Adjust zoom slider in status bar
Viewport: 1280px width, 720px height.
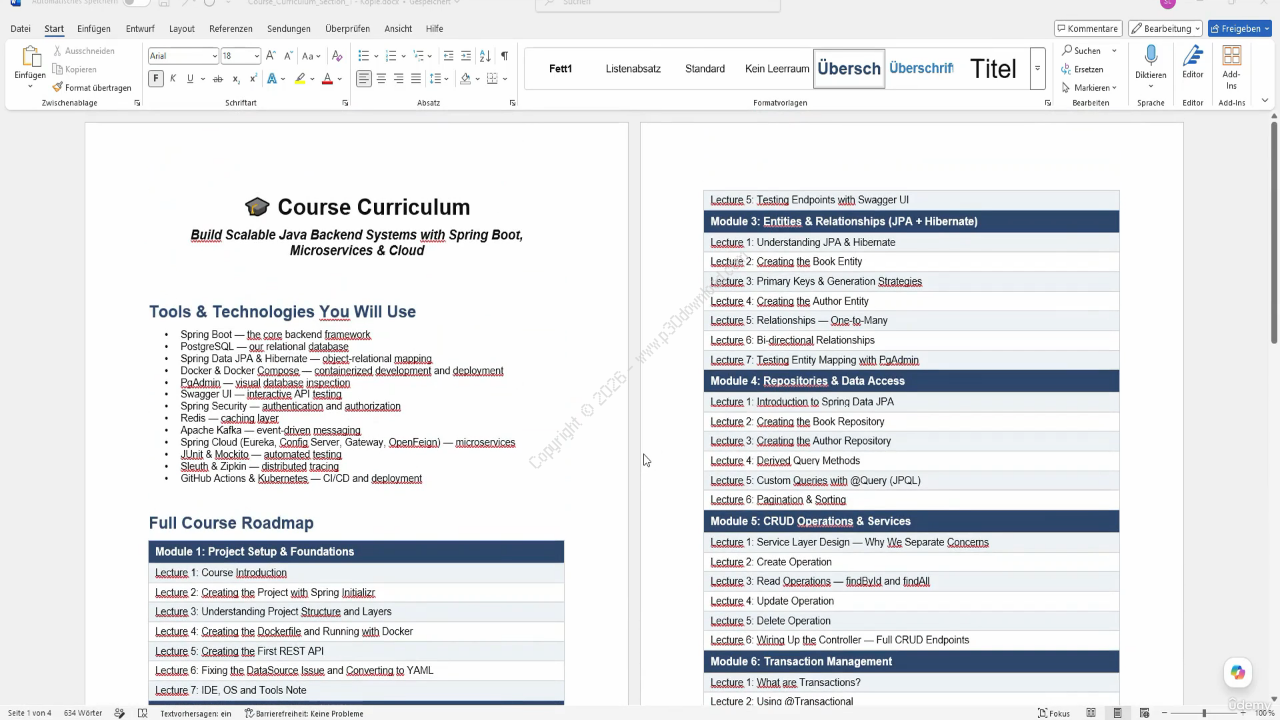tap(1204, 713)
